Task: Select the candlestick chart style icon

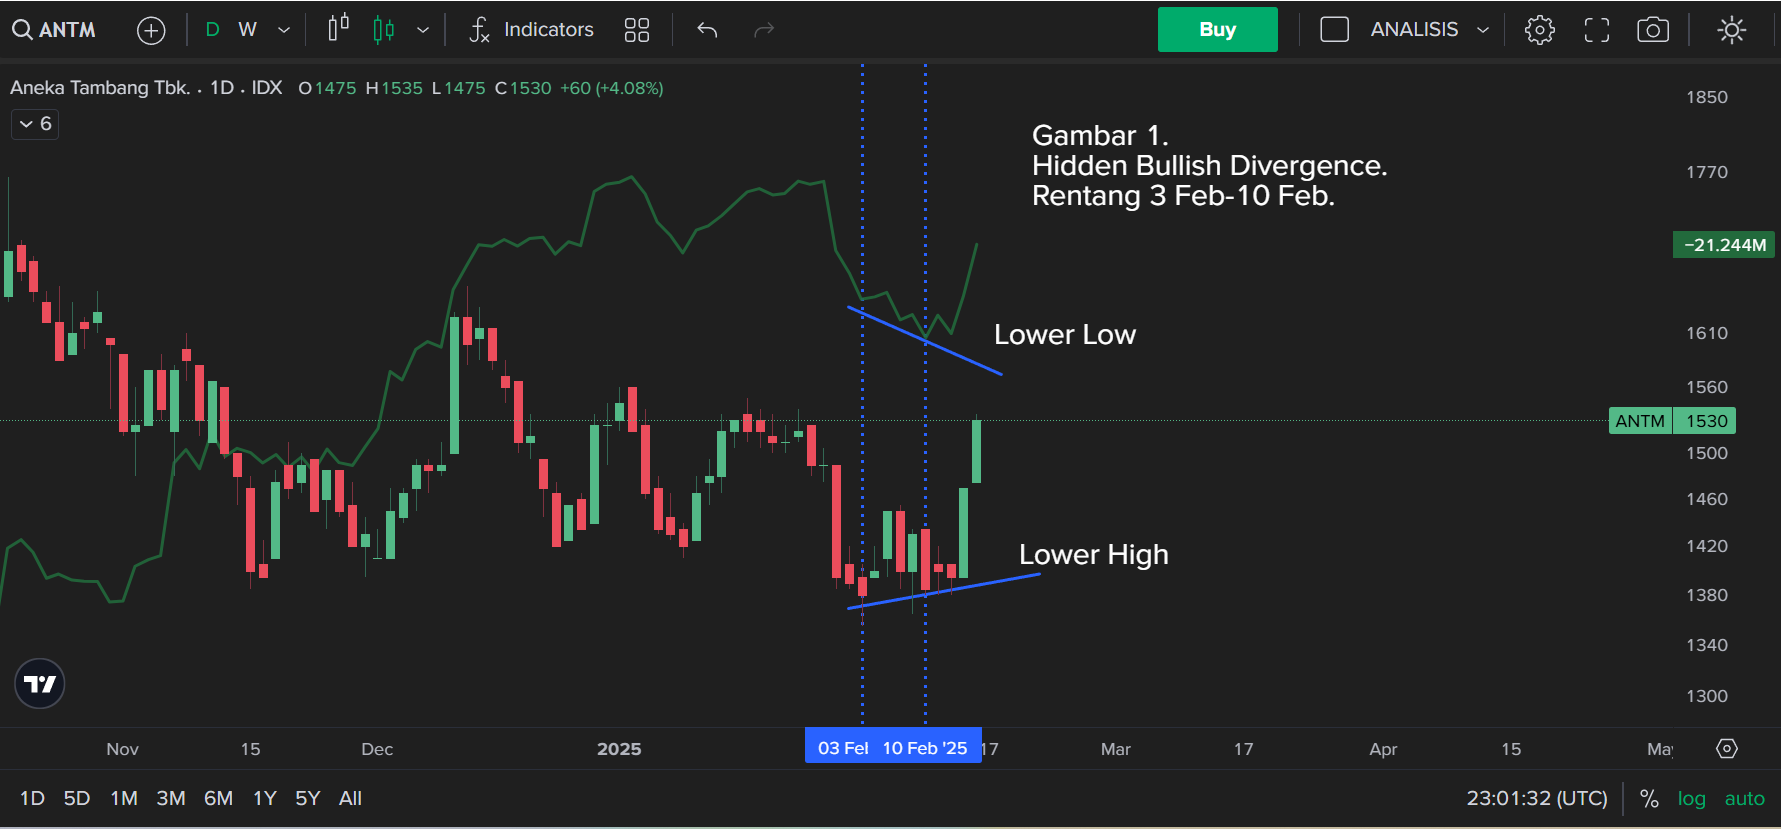Action: coord(384,30)
